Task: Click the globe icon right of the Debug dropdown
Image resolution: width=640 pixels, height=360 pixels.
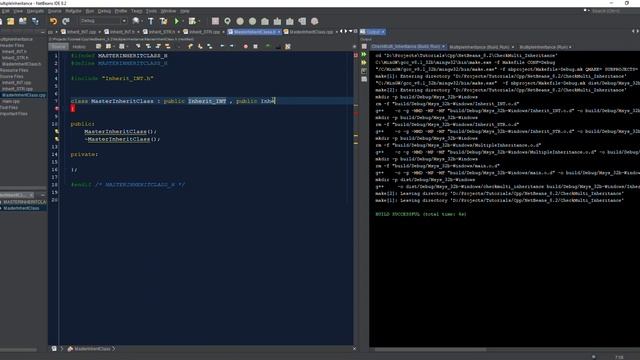Action: pyautogui.click(x=136, y=21)
